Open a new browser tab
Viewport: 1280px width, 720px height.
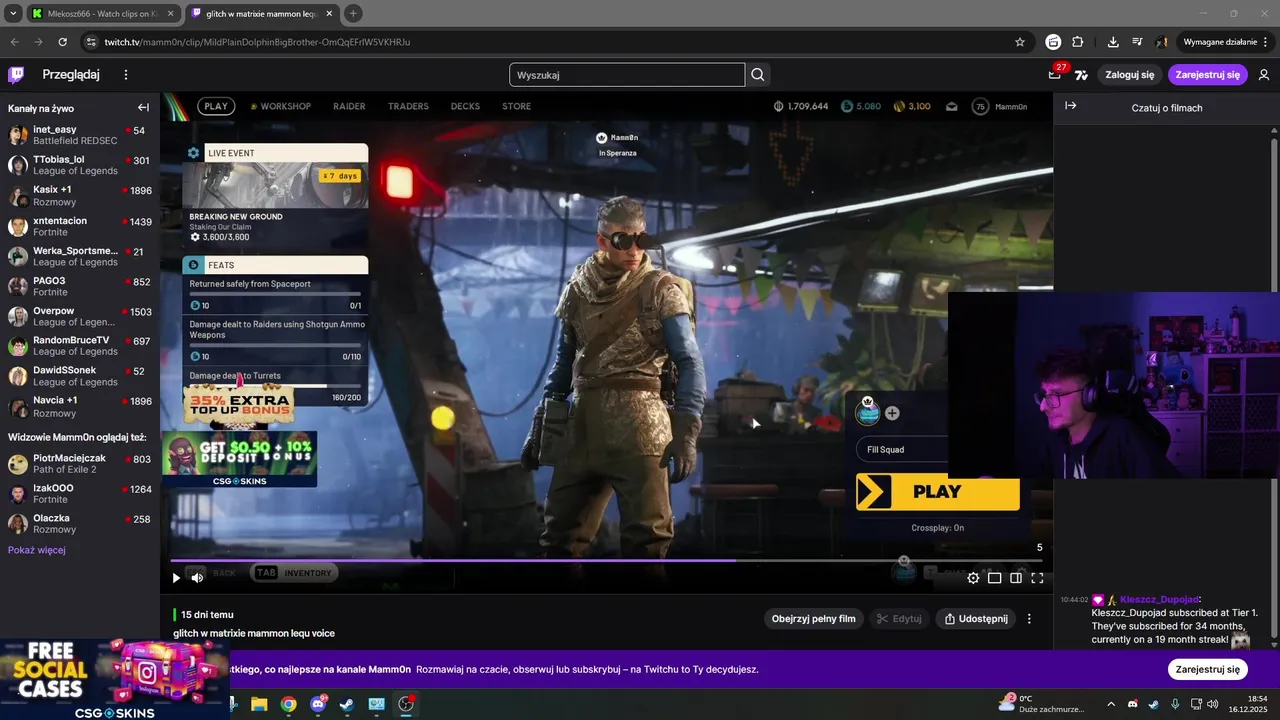click(x=353, y=14)
